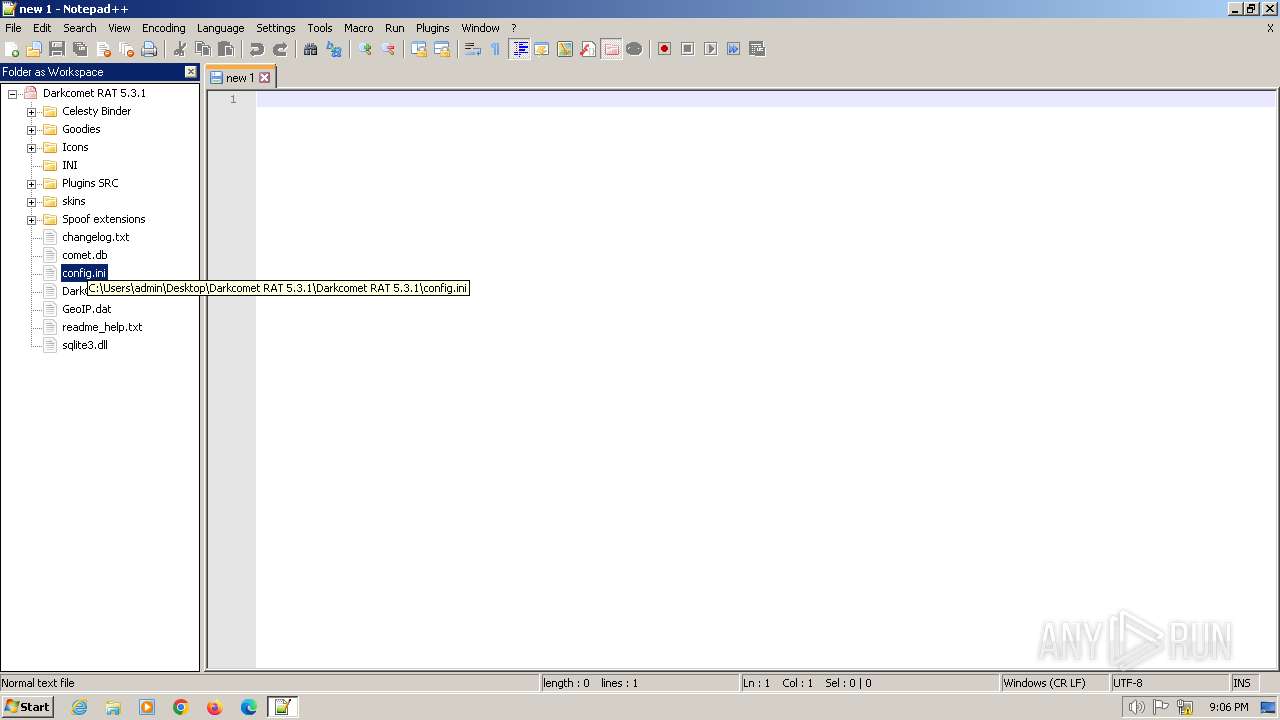Open the Language menu
1280x720 pixels.
click(220, 28)
